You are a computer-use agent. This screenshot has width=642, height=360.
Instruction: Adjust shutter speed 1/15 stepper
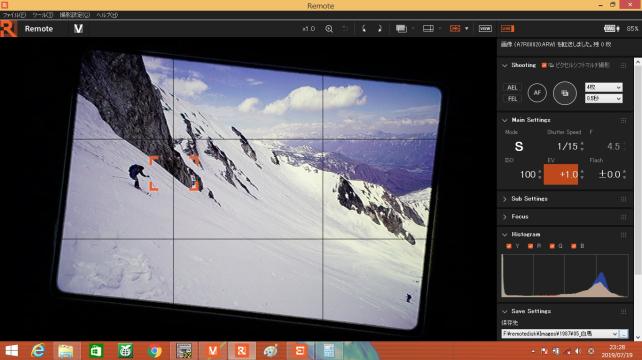pyautogui.click(x=582, y=146)
